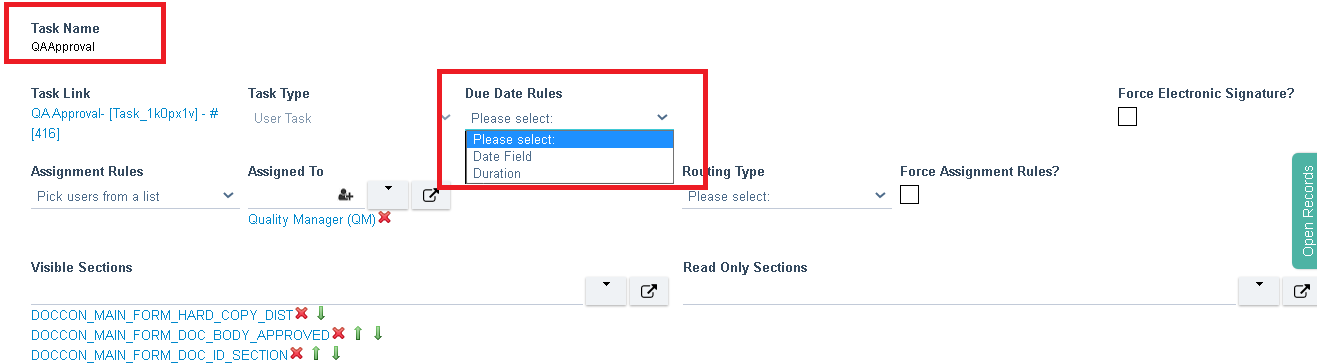
Task: Open the Assignment Rules dropdown
Action: (134, 196)
